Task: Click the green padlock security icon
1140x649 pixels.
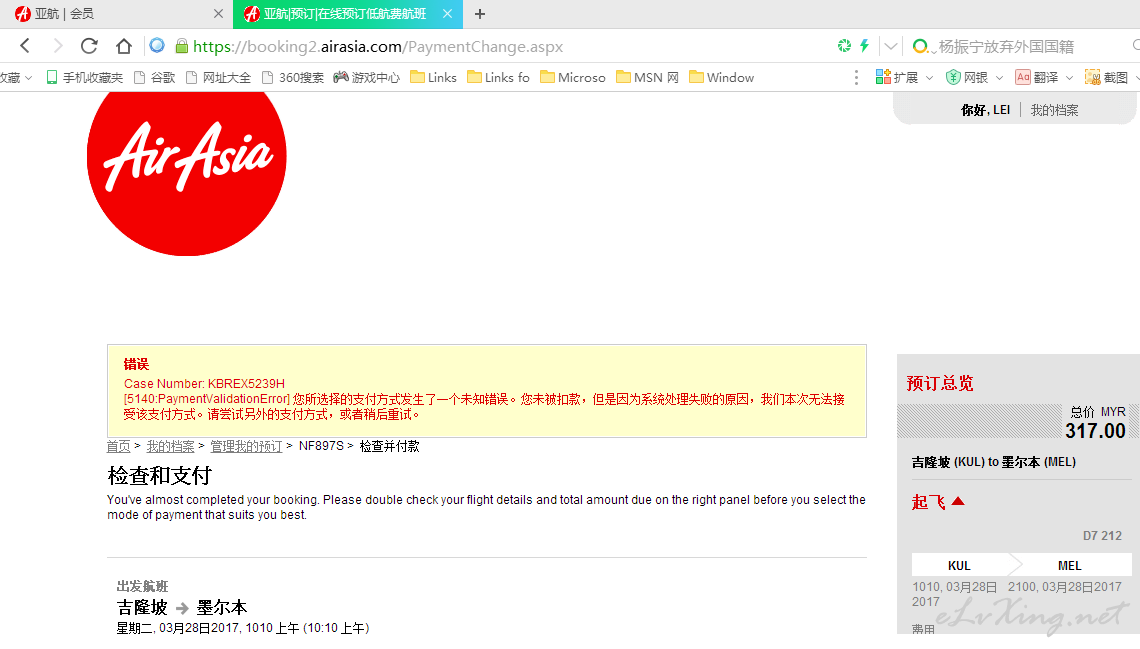Action: pos(182,47)
